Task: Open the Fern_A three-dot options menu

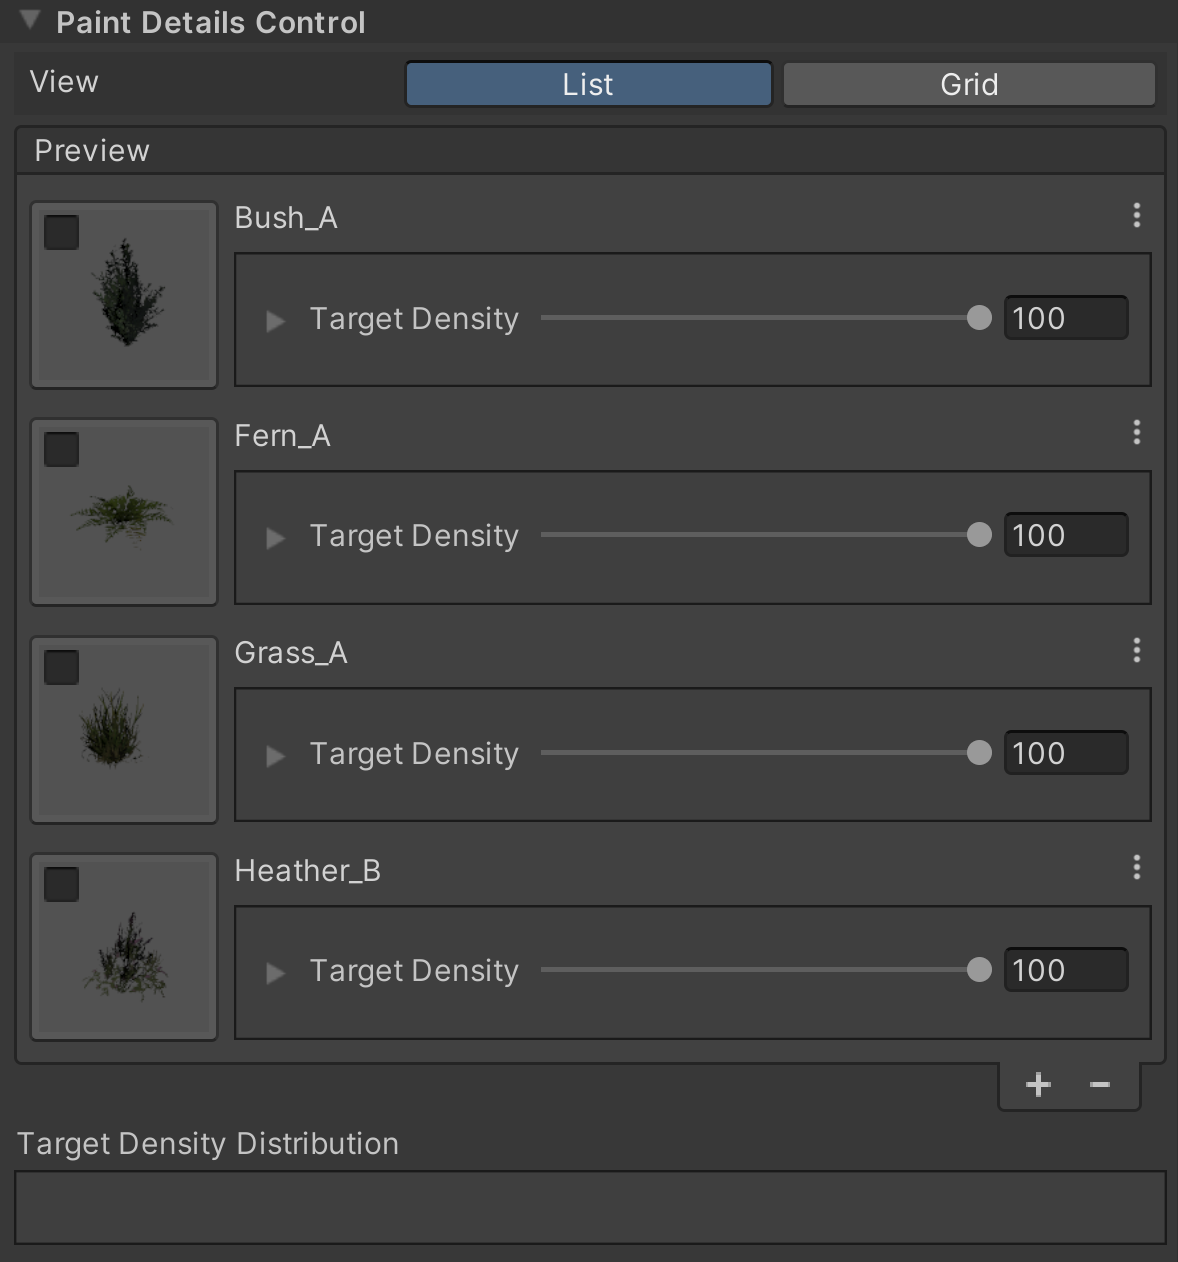Action: point(1136,433)
